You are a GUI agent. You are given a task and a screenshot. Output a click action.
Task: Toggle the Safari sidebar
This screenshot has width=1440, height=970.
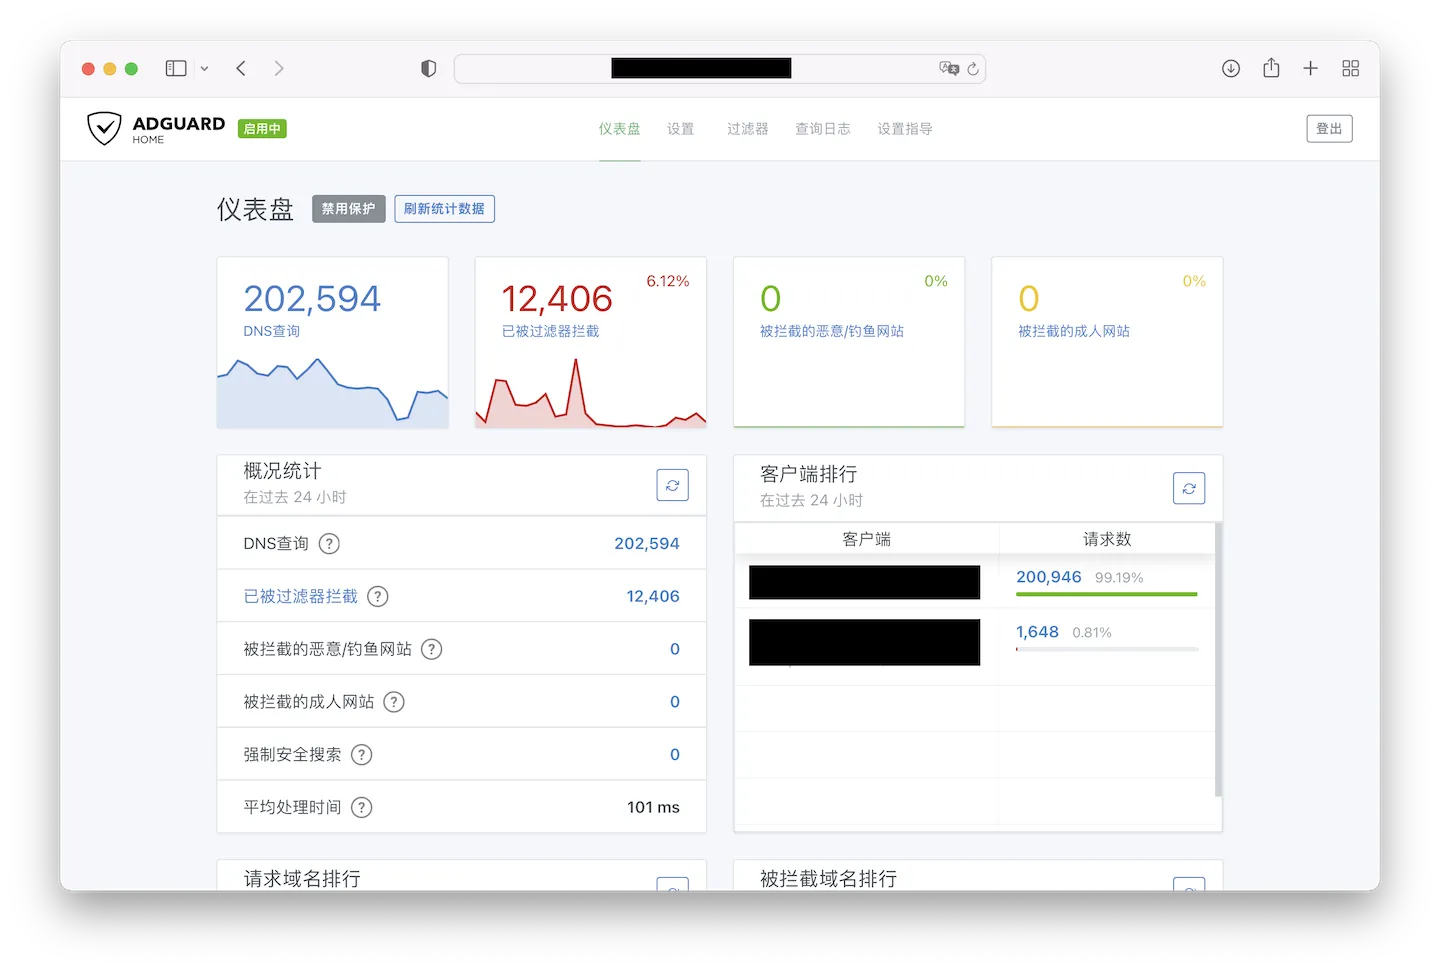click(x=176, y=68)
